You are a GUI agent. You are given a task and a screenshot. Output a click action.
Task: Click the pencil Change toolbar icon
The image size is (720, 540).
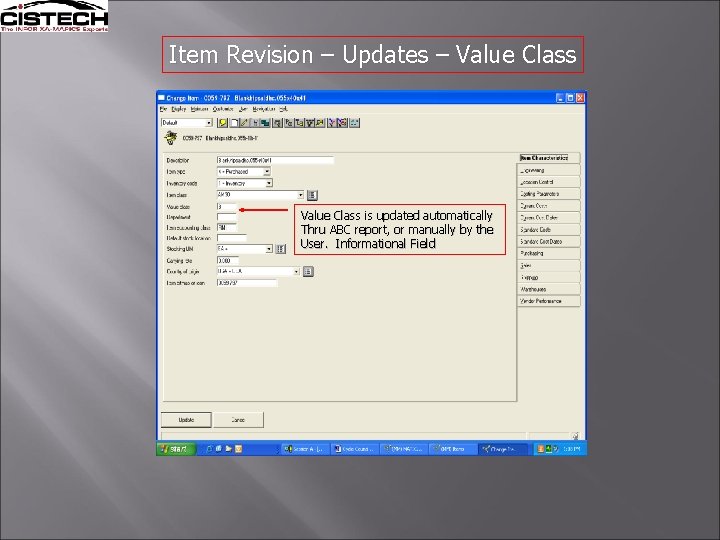click(244, 123)
